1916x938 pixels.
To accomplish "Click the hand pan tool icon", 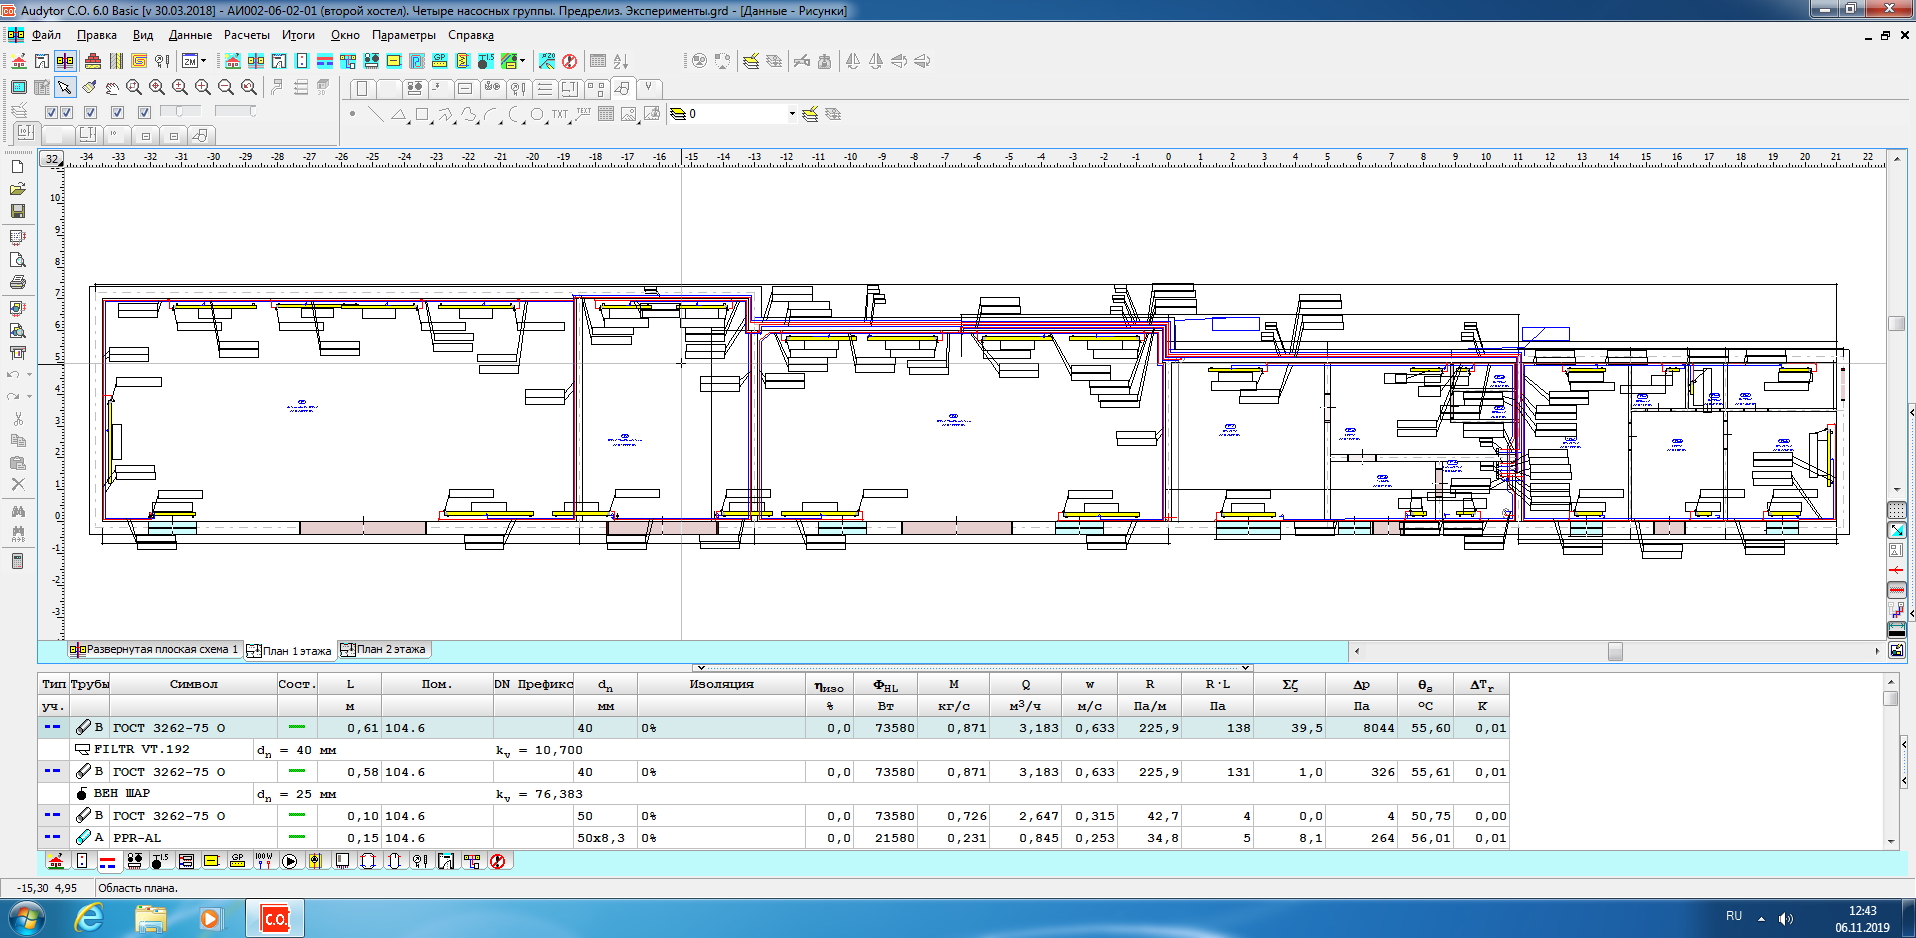I will coord(111,88).
